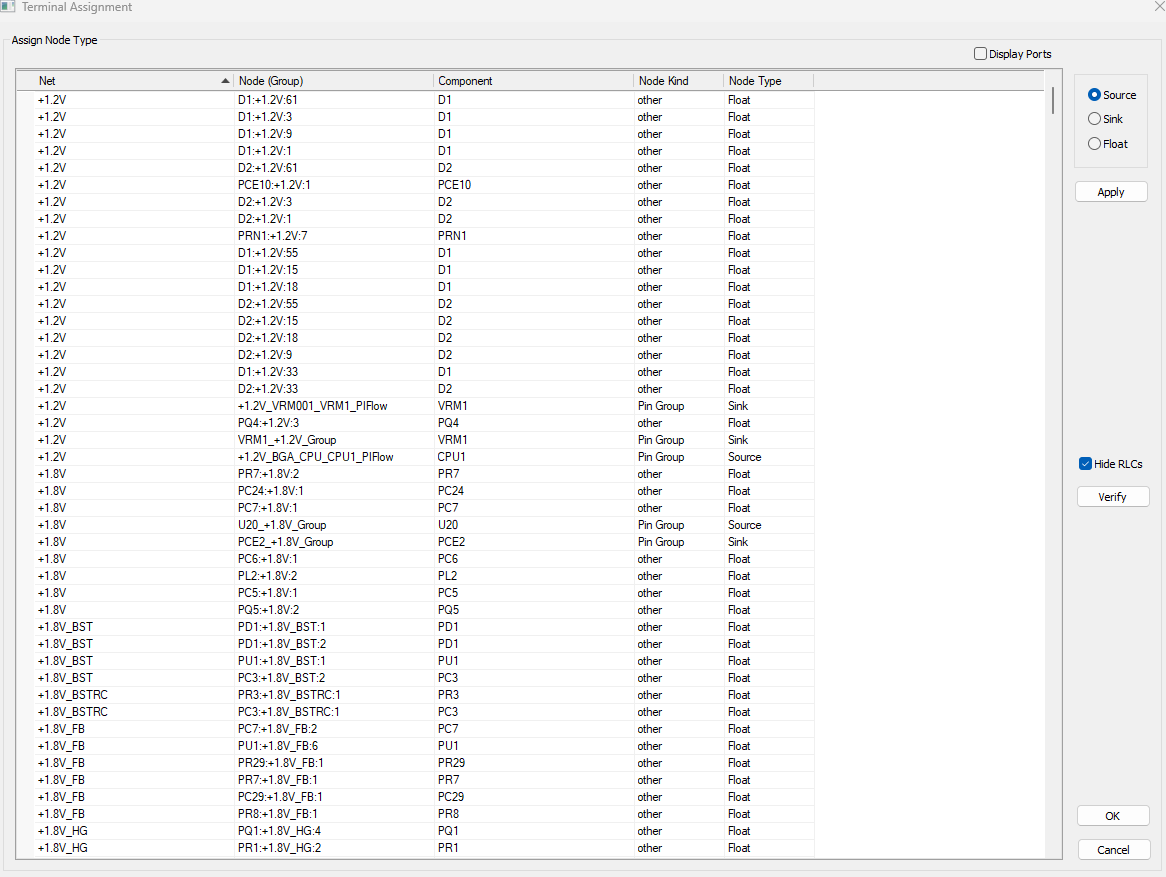
Task: Select the +1.2V_BGA_CPU_CPU1_PIFlow row
Action: pos(315,457)
